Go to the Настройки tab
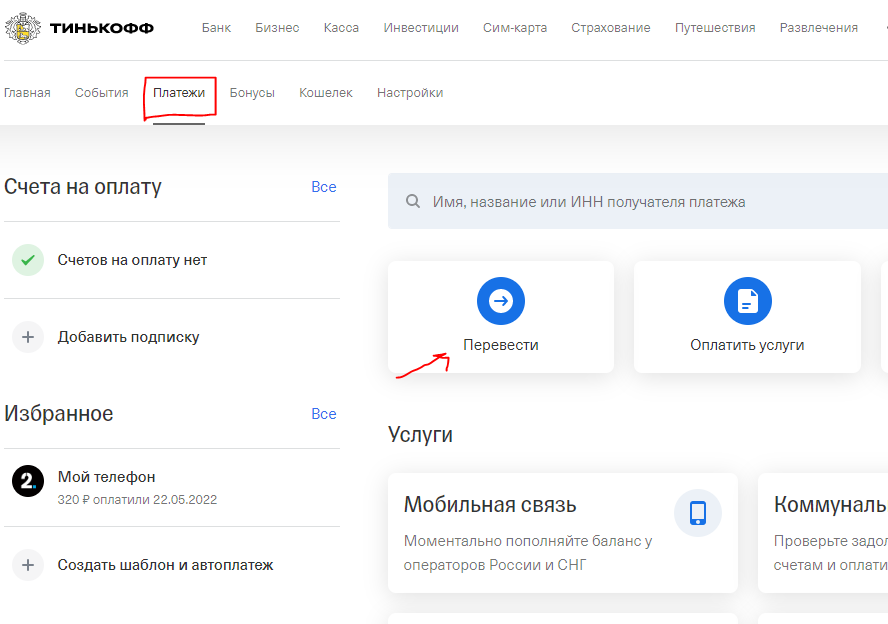This screenshot has width=888, height=624. click(x=410, y=93)
